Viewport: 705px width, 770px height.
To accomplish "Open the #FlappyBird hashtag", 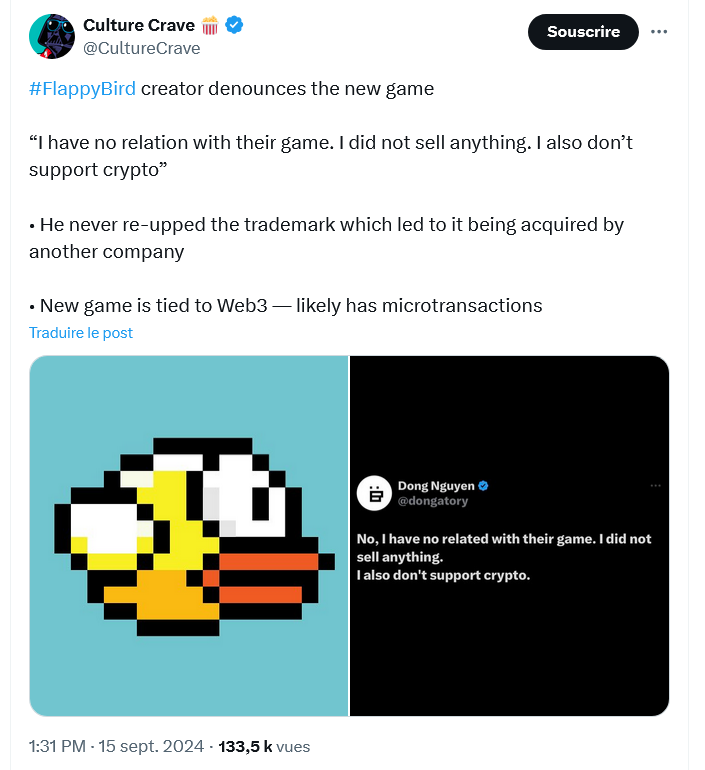I will pyautogui.click(x=82, y=88).
